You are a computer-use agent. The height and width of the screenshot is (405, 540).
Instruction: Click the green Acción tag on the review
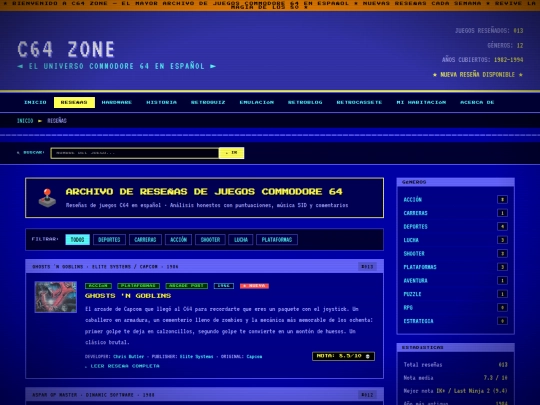(x=98, y=286)
